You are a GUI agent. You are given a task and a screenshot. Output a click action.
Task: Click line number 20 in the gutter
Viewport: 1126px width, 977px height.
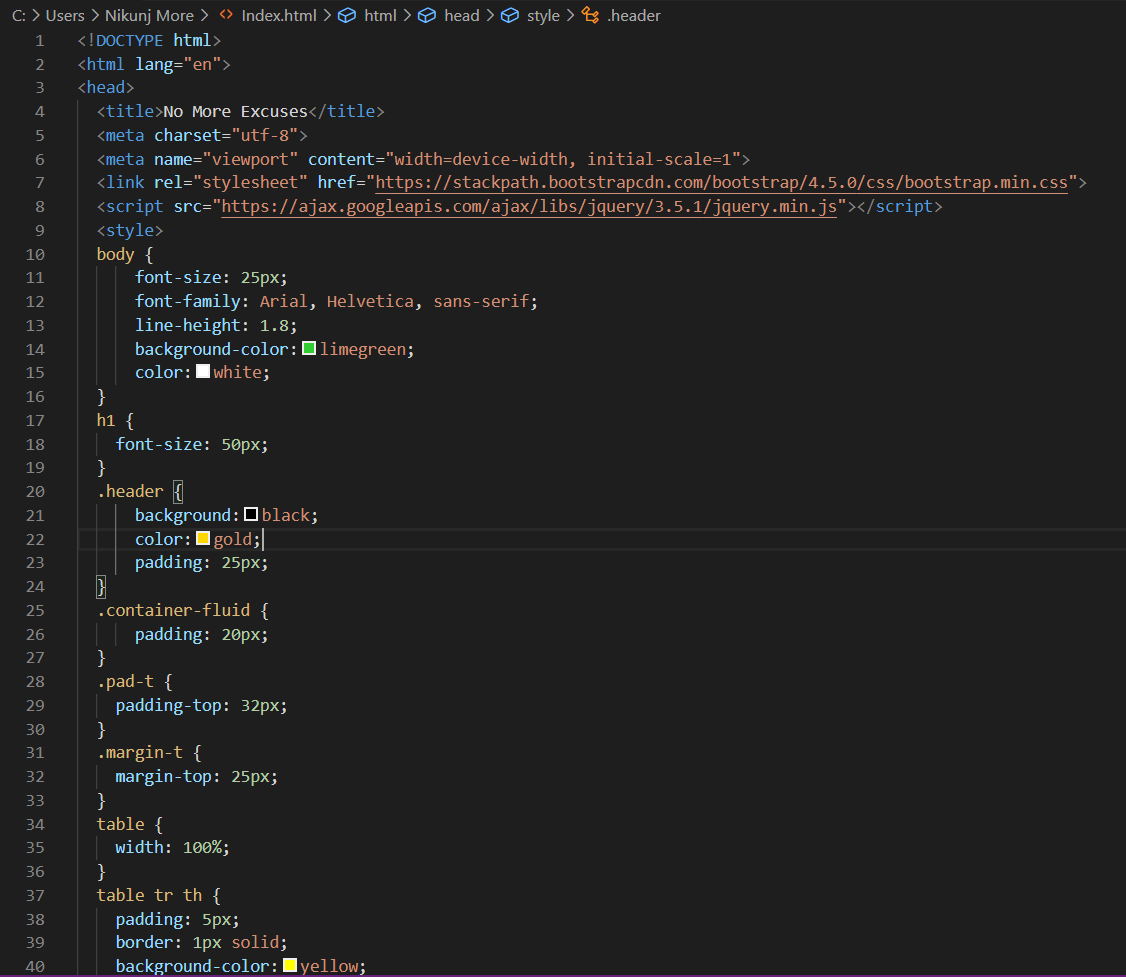[x=35, y=492]
